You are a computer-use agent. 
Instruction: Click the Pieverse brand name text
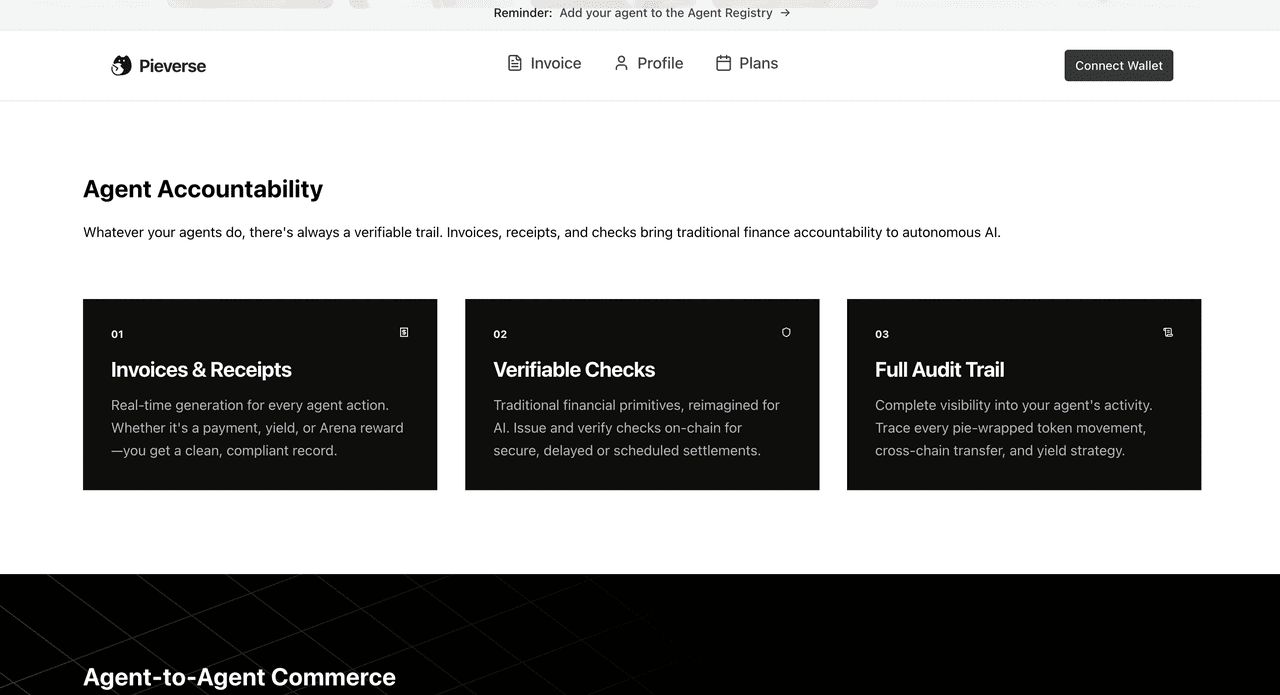172,66
